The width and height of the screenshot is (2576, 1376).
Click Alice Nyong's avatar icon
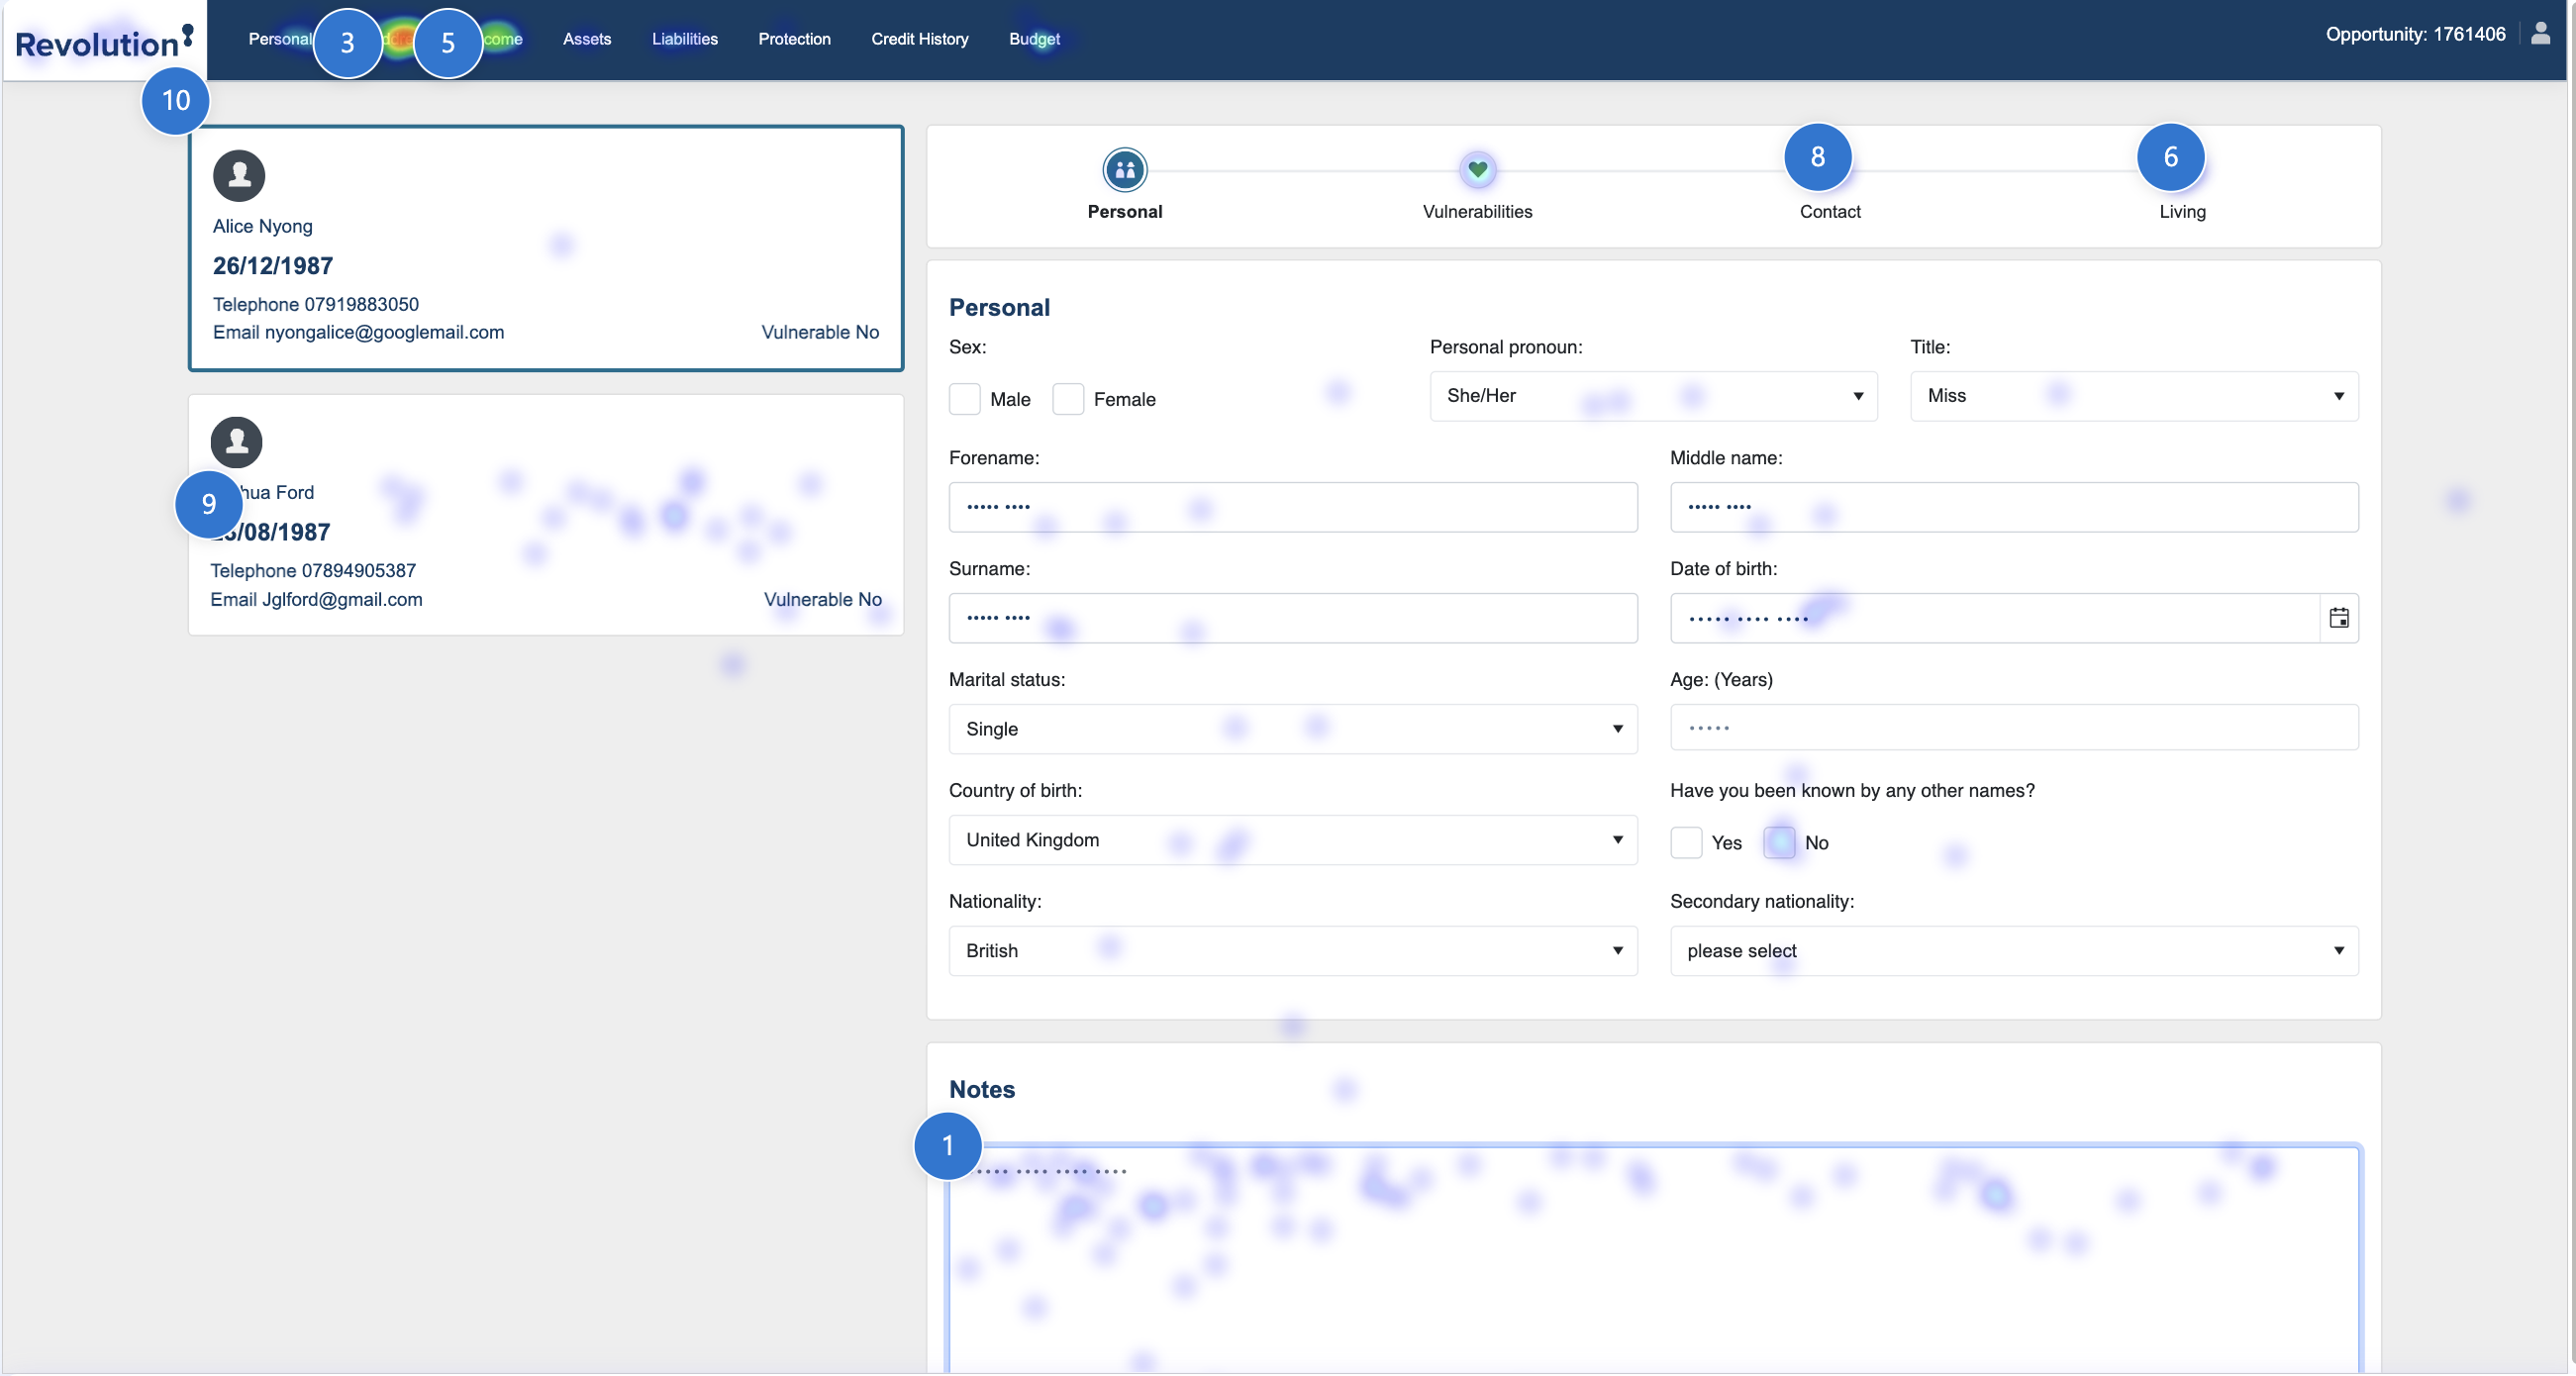[x=238, y=177]
